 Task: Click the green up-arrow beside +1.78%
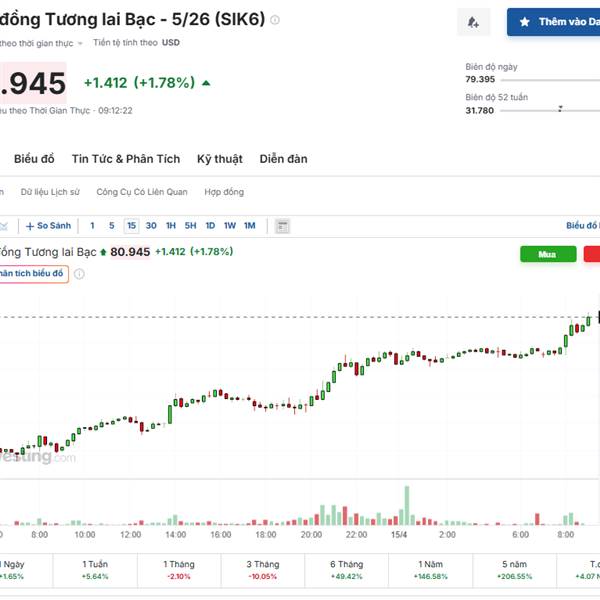tap(206, 83)
